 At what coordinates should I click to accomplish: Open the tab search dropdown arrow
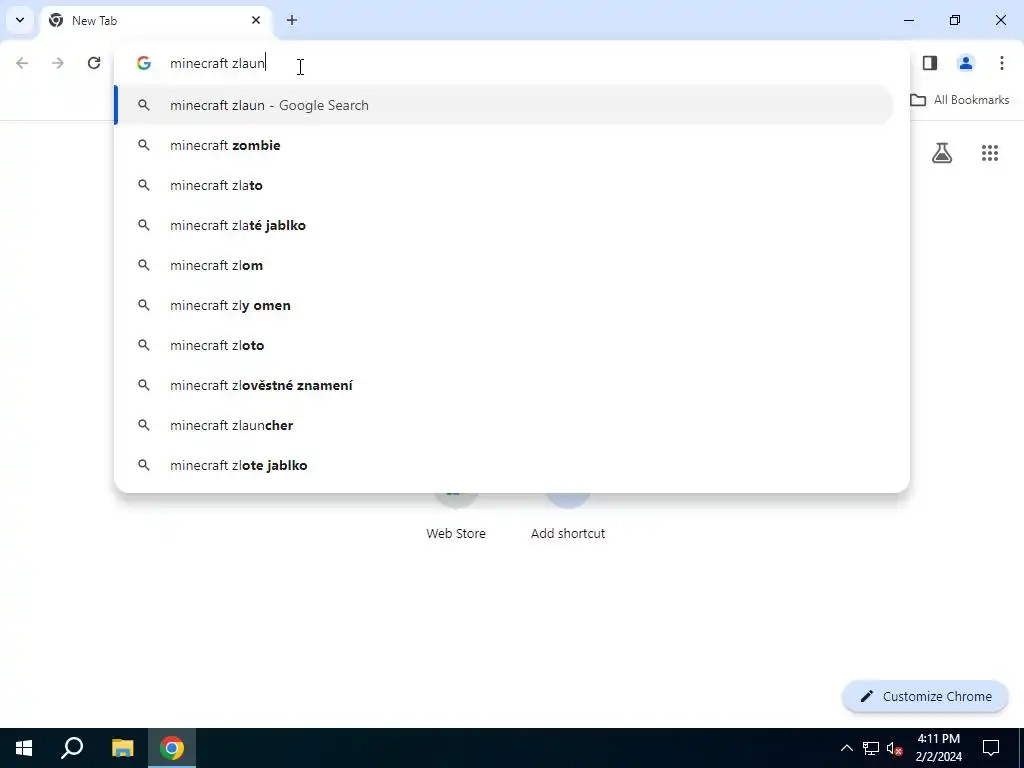click(20, 20)
